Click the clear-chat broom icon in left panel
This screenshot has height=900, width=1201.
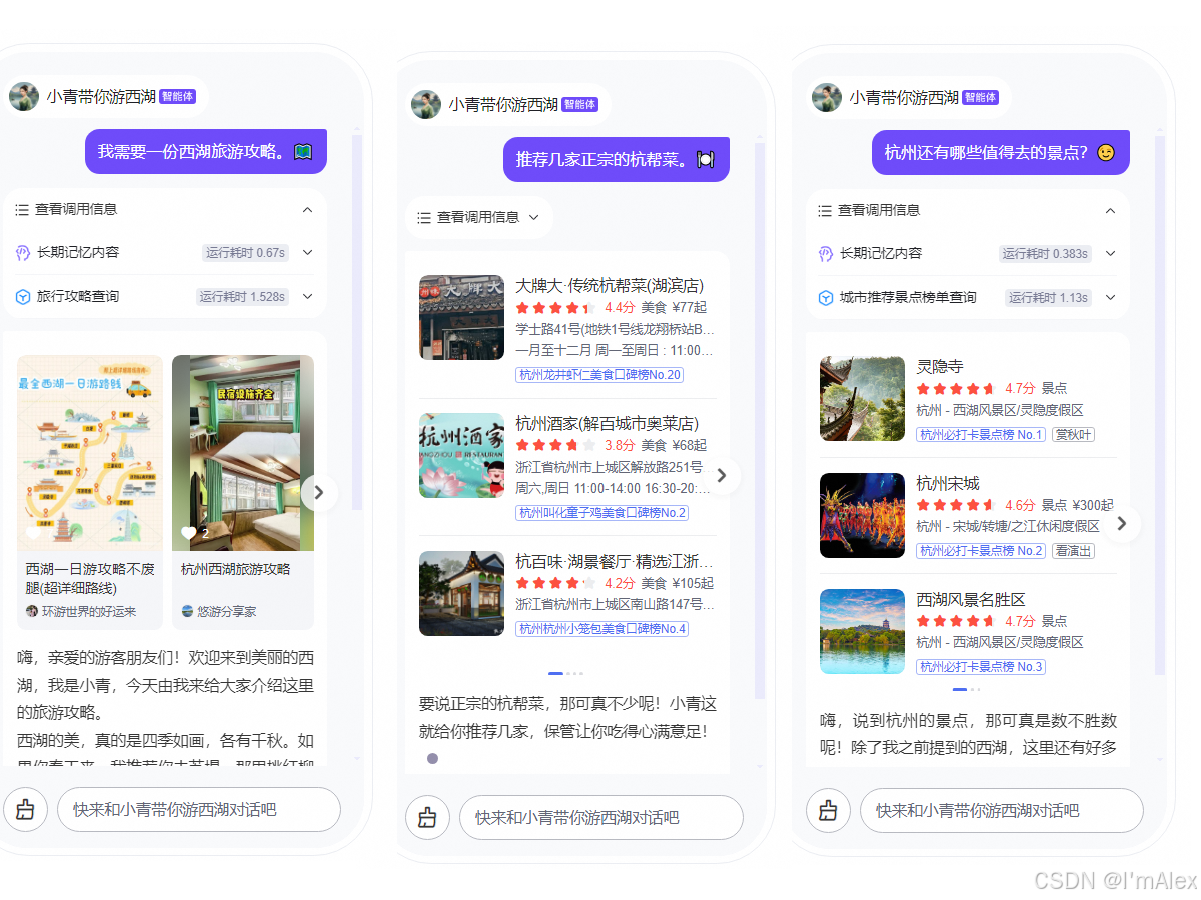(x=25, y=810)
